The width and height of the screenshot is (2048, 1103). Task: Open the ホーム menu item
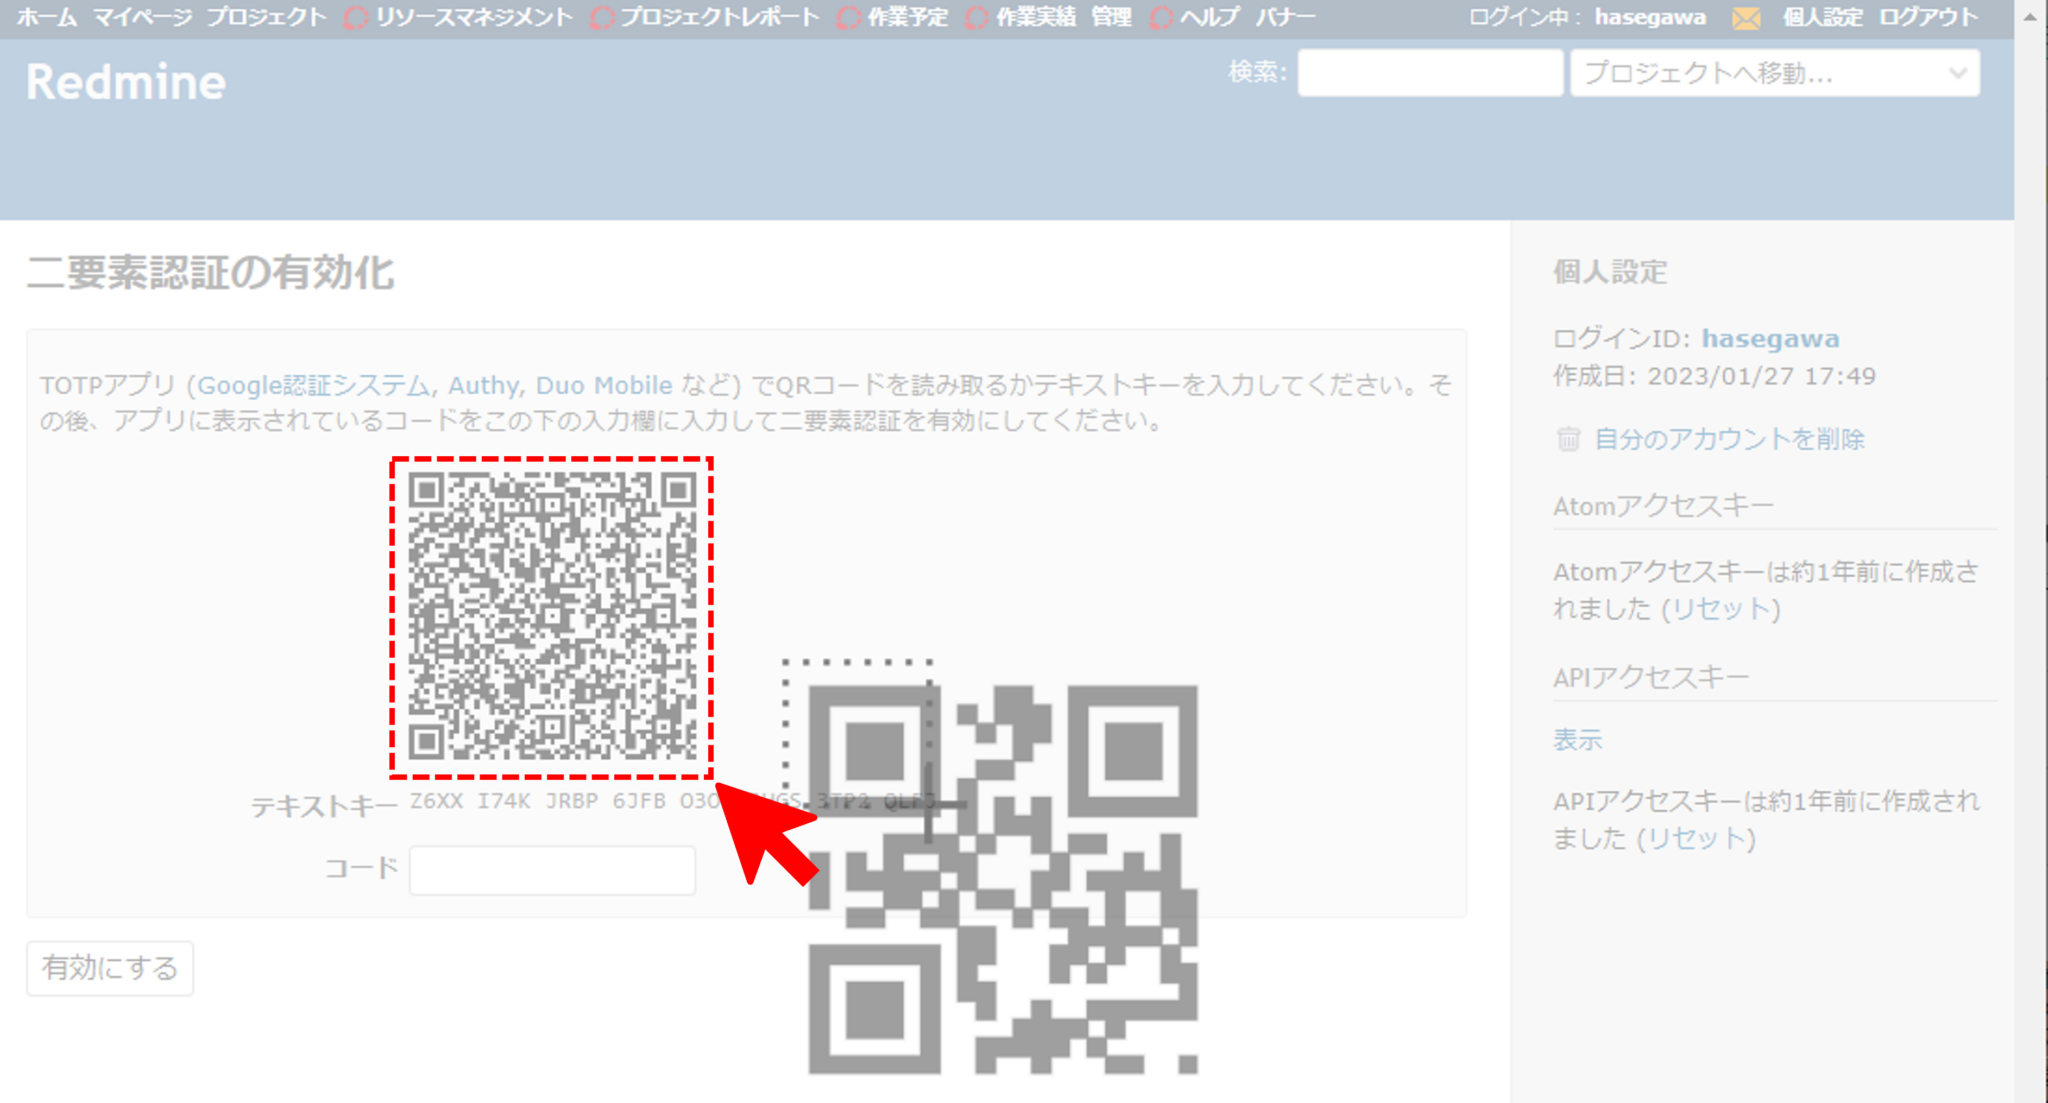tap(47, 17)
